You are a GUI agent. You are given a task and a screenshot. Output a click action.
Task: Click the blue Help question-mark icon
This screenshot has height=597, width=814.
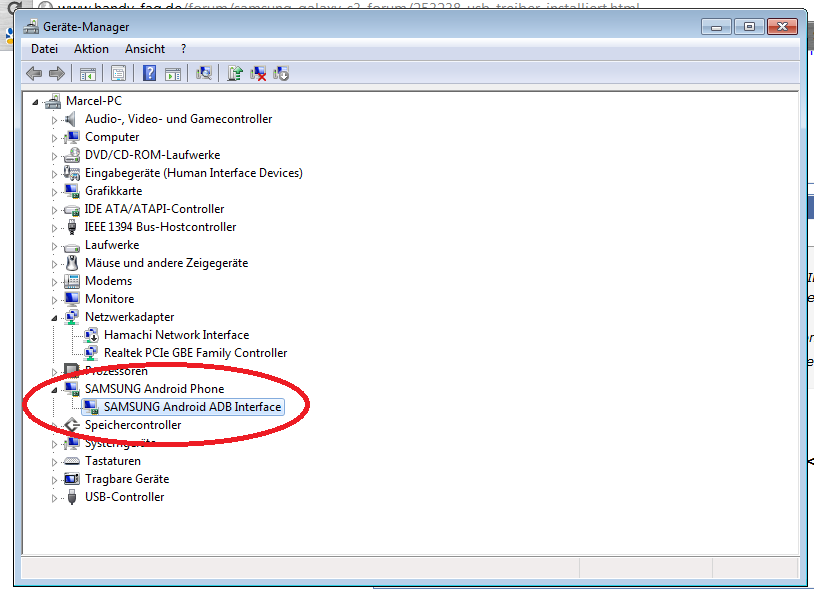coord(150,73)
